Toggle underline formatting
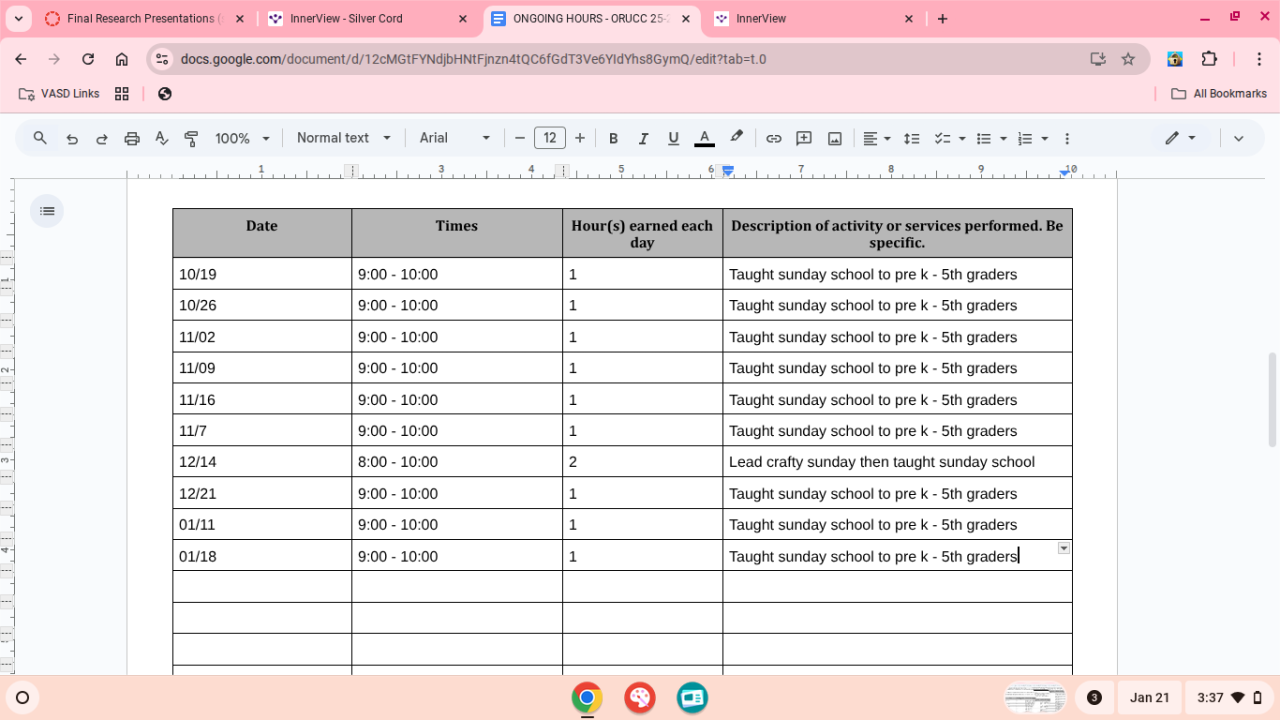The width and height of the screenshot is (1280, 720). pos(673,139)
